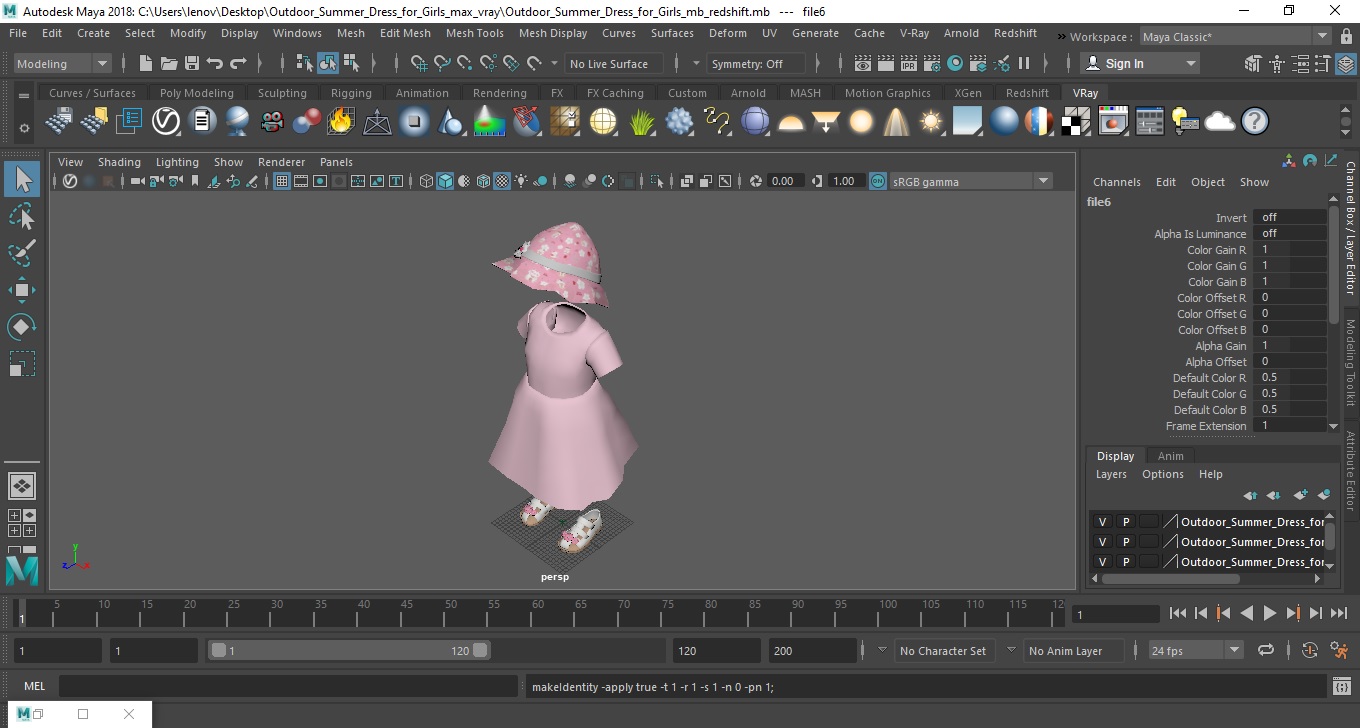The image size is (1360, 728).
Task: Enable Snap to grids magnet icon
Action: 419,63
